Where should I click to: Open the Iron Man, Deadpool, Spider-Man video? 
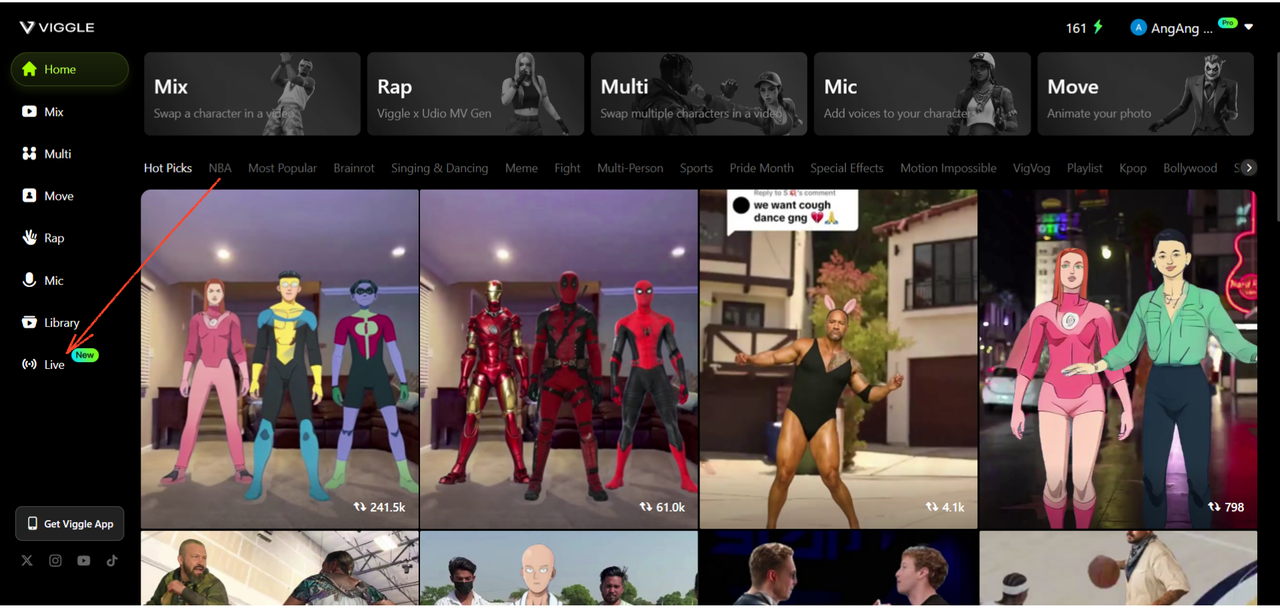pyautogui.click(x=559, y=359)
